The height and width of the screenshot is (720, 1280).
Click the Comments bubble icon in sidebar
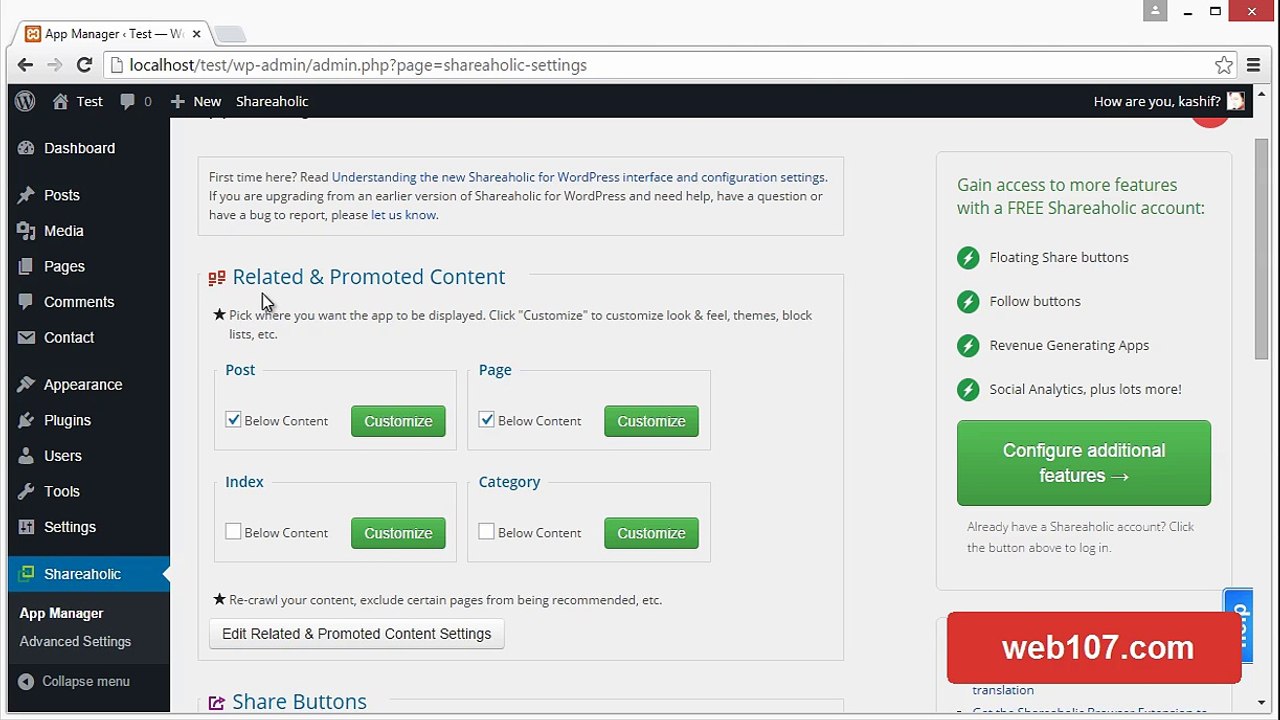(26, 302)
